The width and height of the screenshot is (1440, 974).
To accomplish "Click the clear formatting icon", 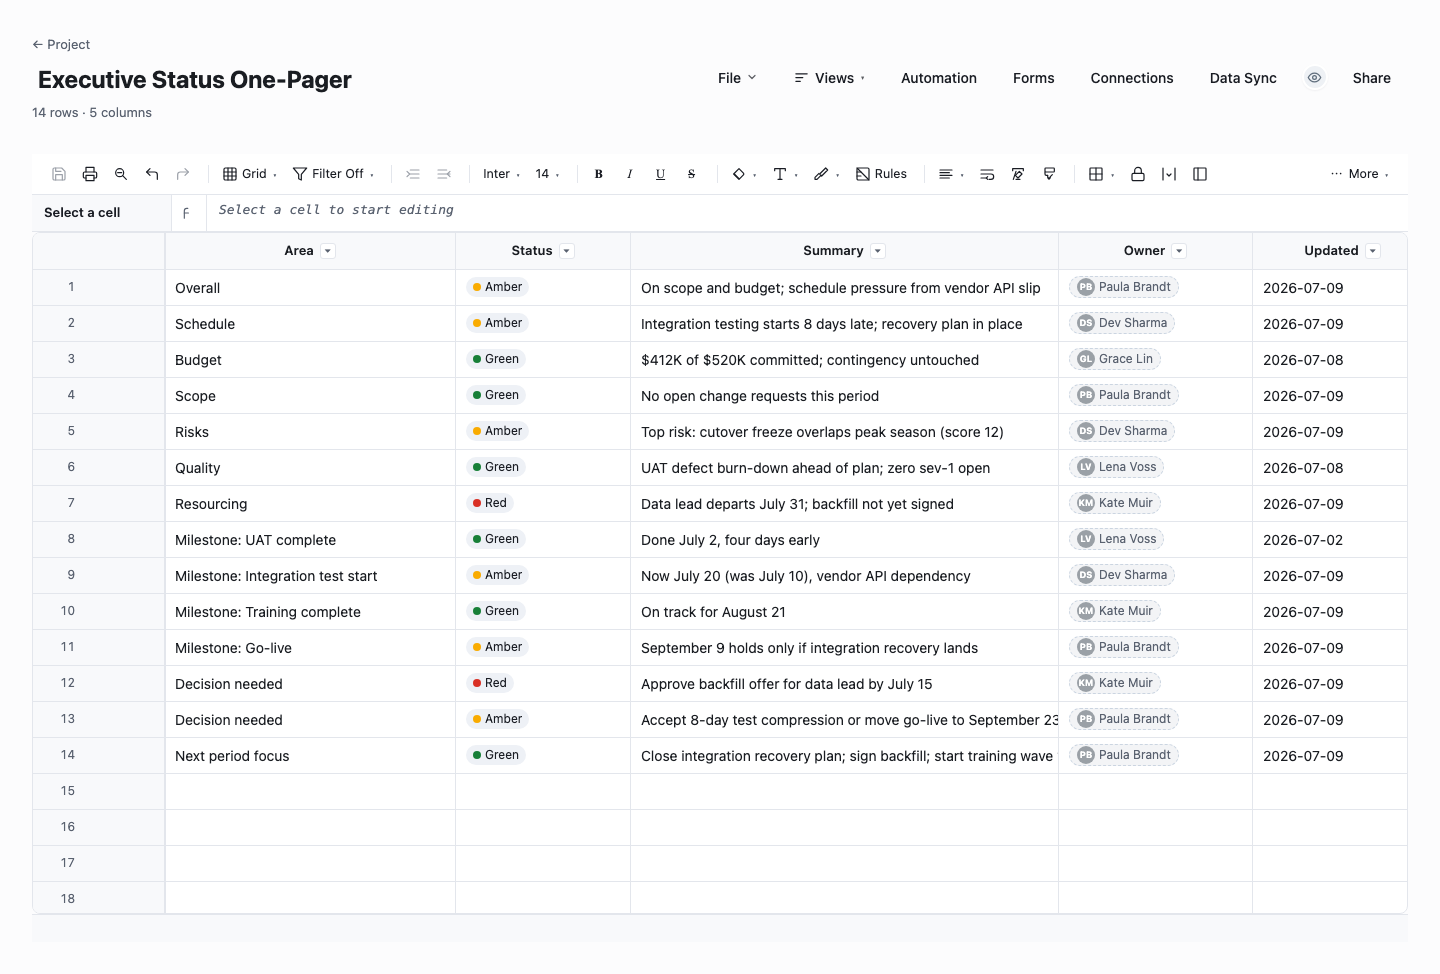I will 1018,174.
